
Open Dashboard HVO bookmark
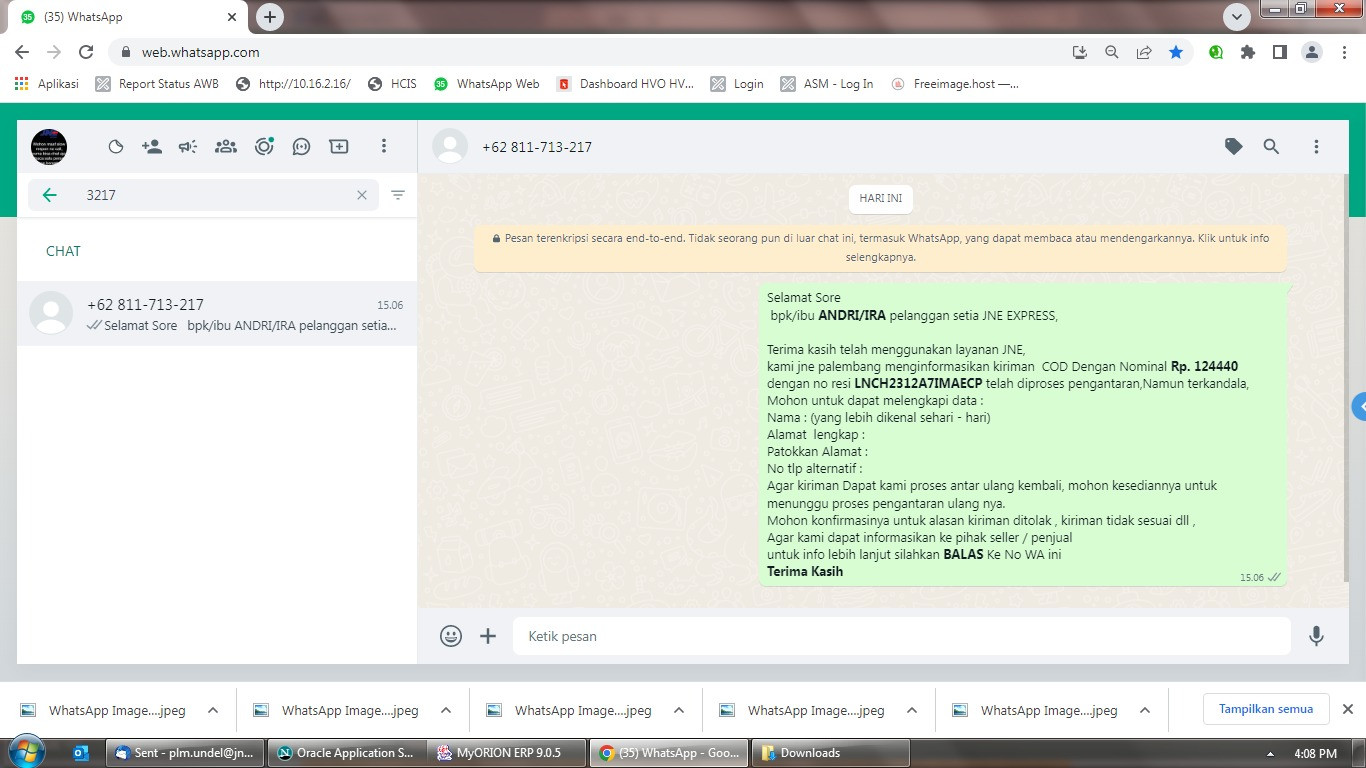(625, 84)
